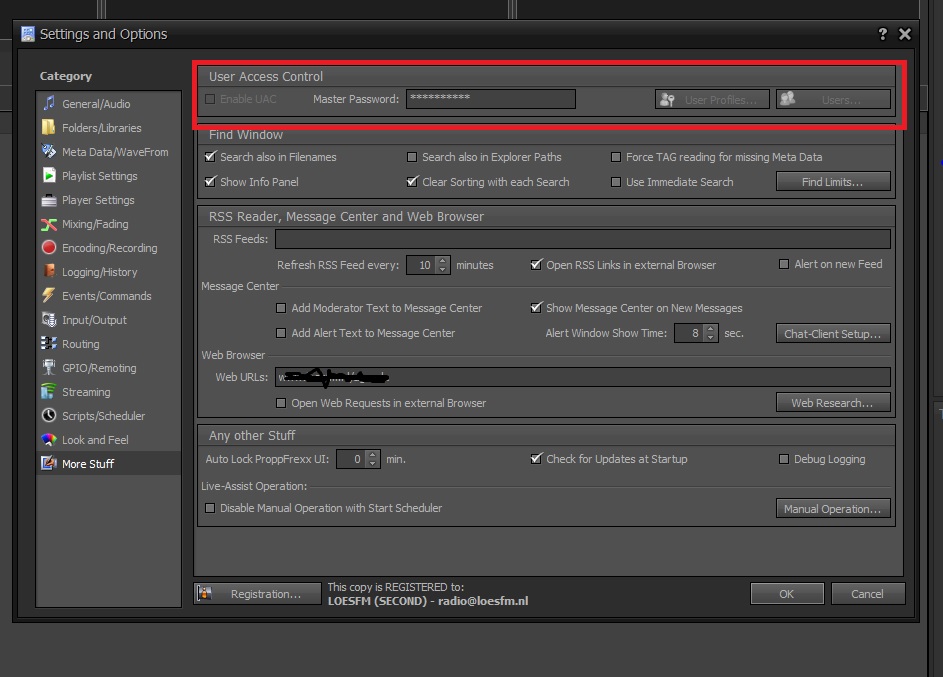Click the Users group icon
This screenshot has width=943, height=677.
click(788, 99)
